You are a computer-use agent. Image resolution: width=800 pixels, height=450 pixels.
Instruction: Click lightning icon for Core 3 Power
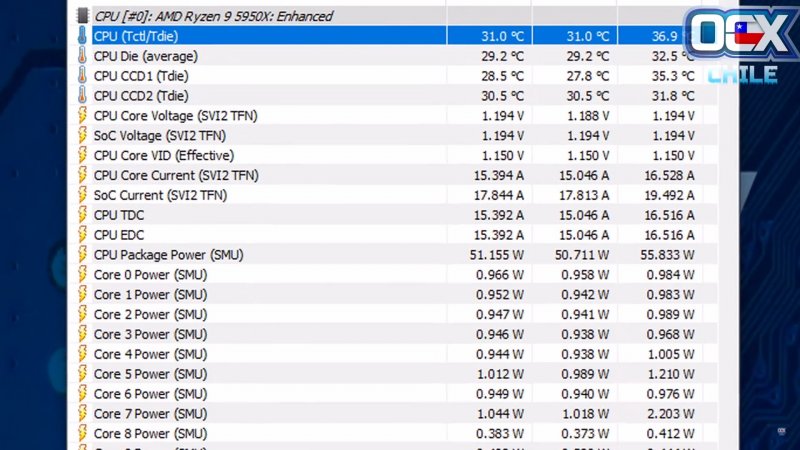point(82,334)
